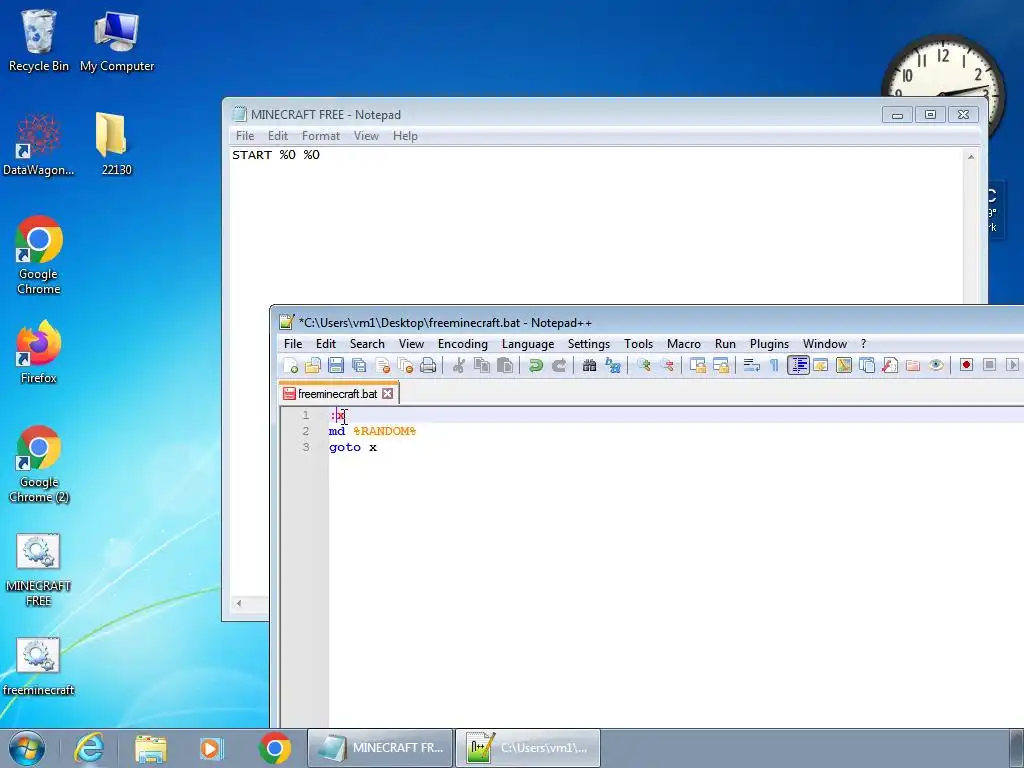
Task: Select the freeminecraft.bat tab
Action: click(x=338, y=394)
